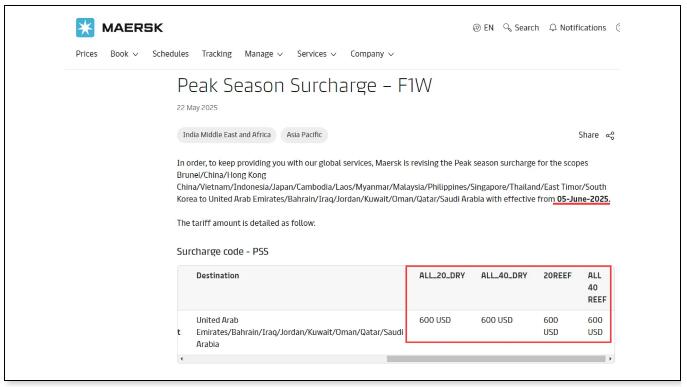
Task: Click the Notifications bell icon
Action: pos(553,28)
